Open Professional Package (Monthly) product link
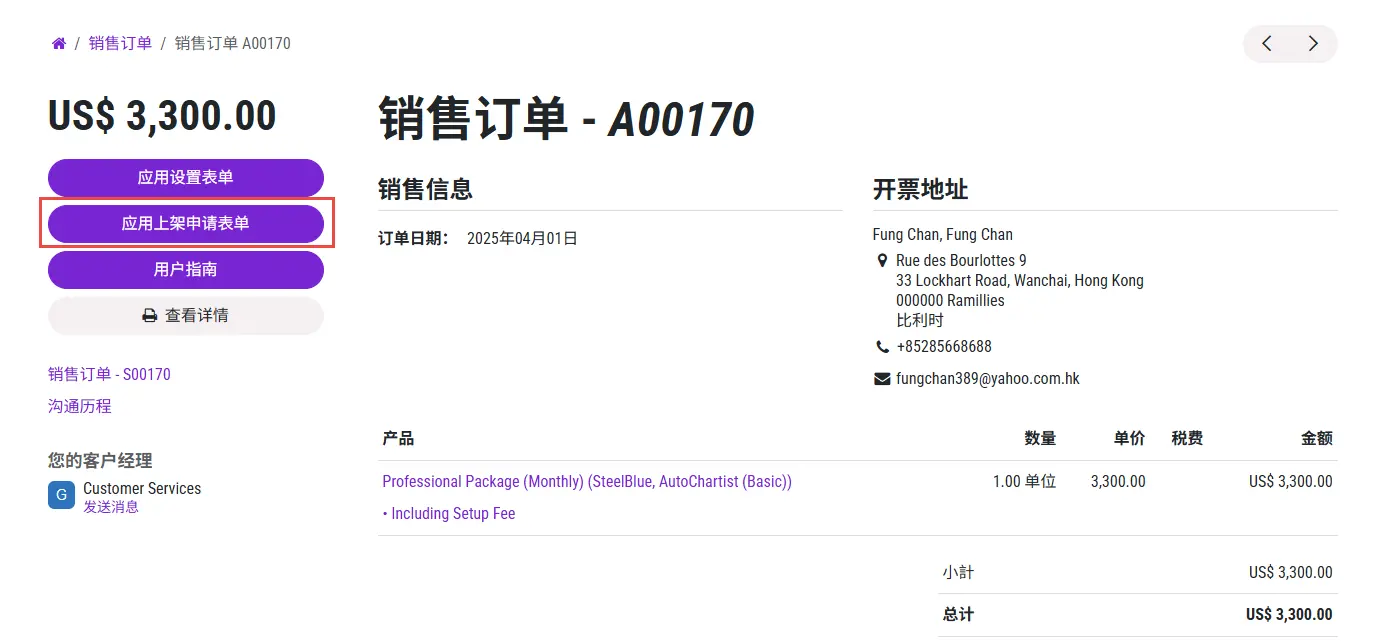This screenshot has width=1400, height=644. 587,482
